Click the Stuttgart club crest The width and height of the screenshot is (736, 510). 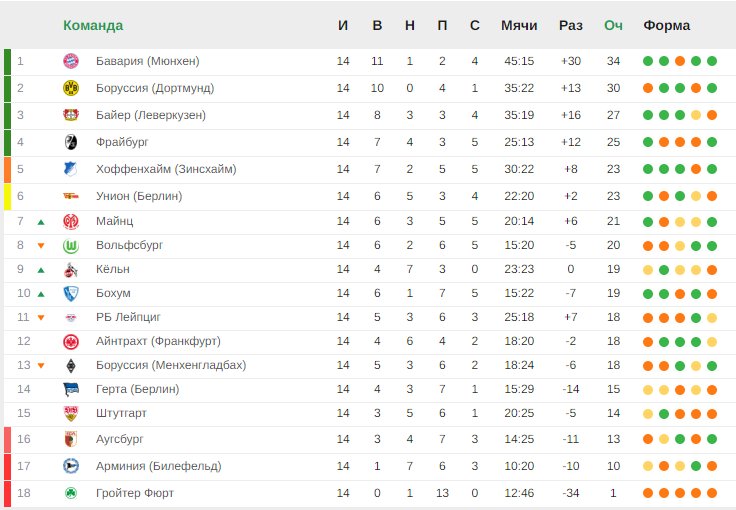click(x=71, y=413)
